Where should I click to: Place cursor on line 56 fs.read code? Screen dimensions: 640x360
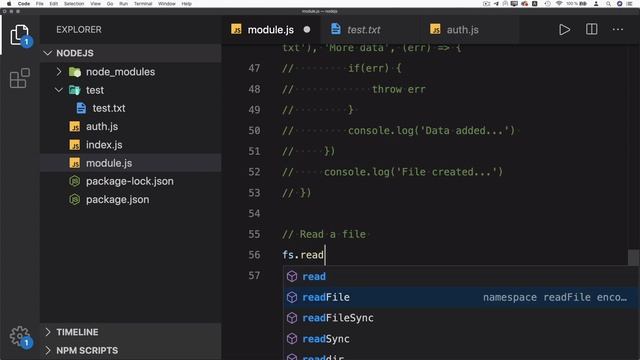click(303, 255)
